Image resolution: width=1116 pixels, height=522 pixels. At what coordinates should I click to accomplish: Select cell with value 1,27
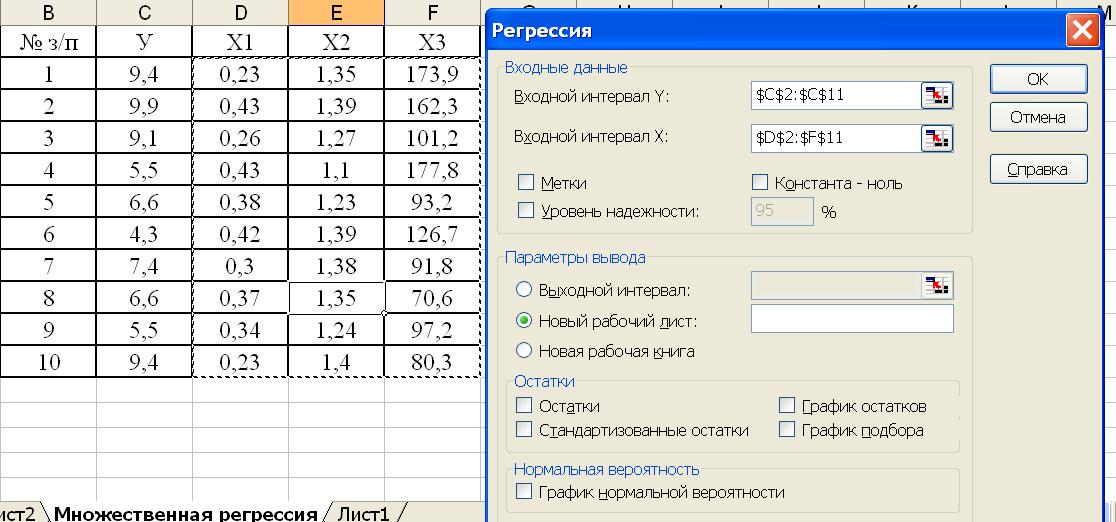(336, 138)
